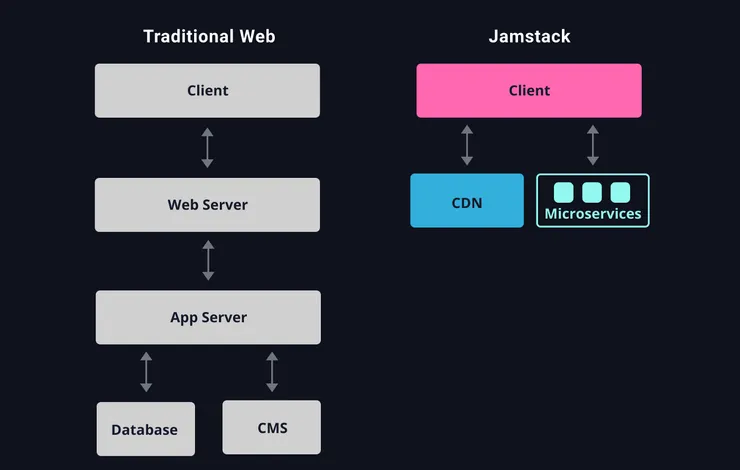Screen dimensions: 740x470
Task: Click the Jamstack heading
Action: [x=529, y=36]
